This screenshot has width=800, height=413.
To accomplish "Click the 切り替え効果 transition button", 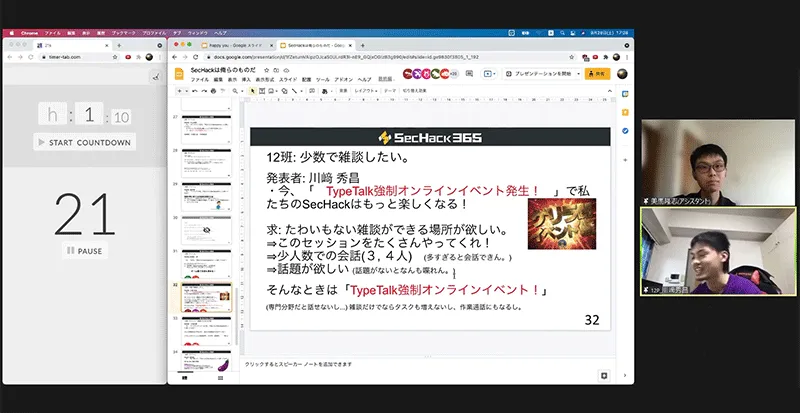I will click(414, 91).
